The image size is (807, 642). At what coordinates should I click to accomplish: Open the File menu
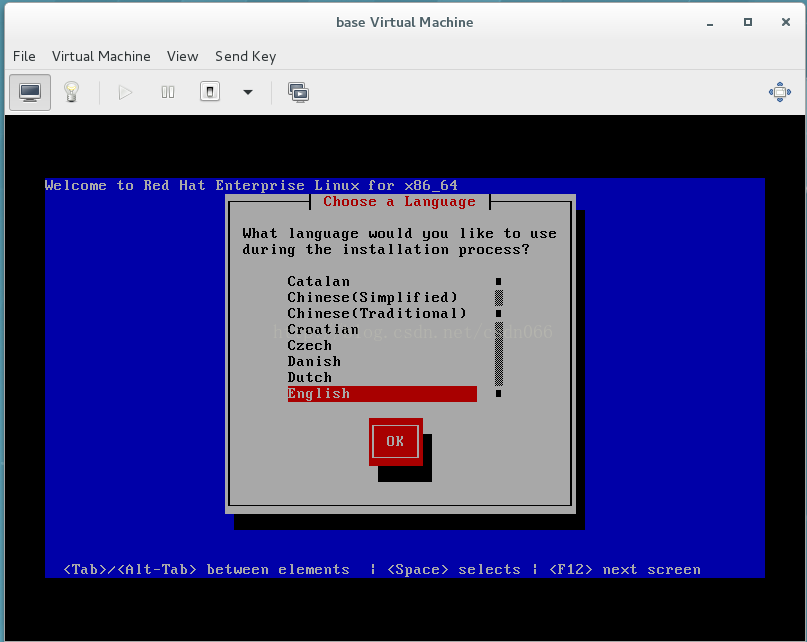(x=24, y=56)
